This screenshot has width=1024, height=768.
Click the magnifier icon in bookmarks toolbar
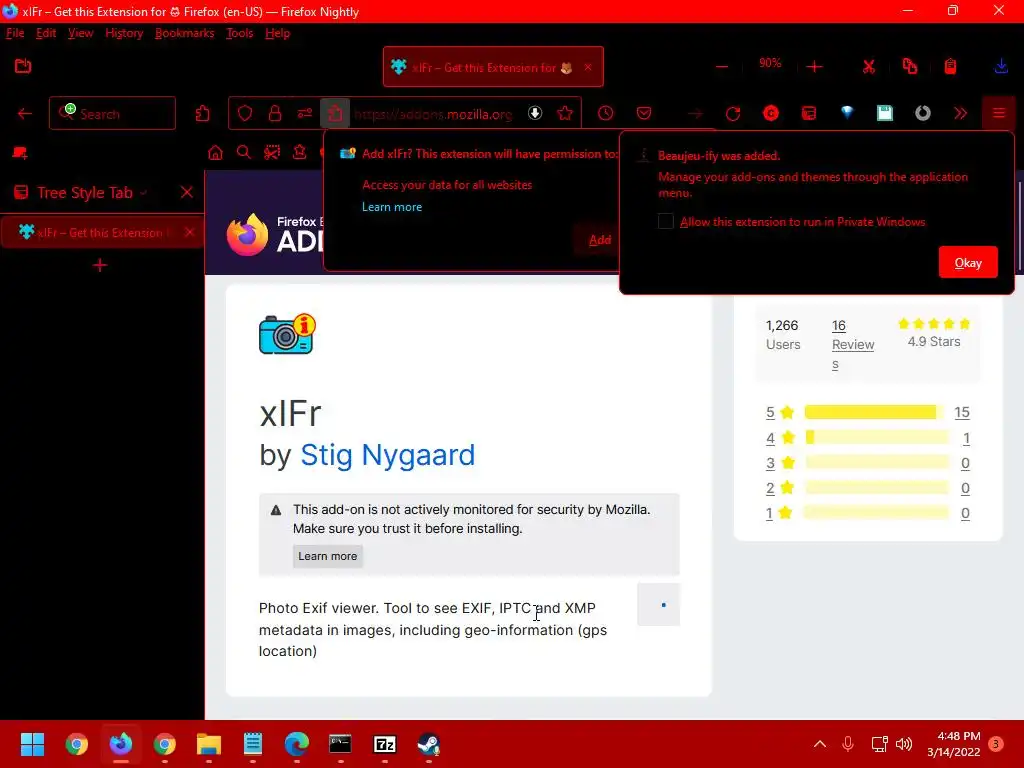[x=244, y=153]
